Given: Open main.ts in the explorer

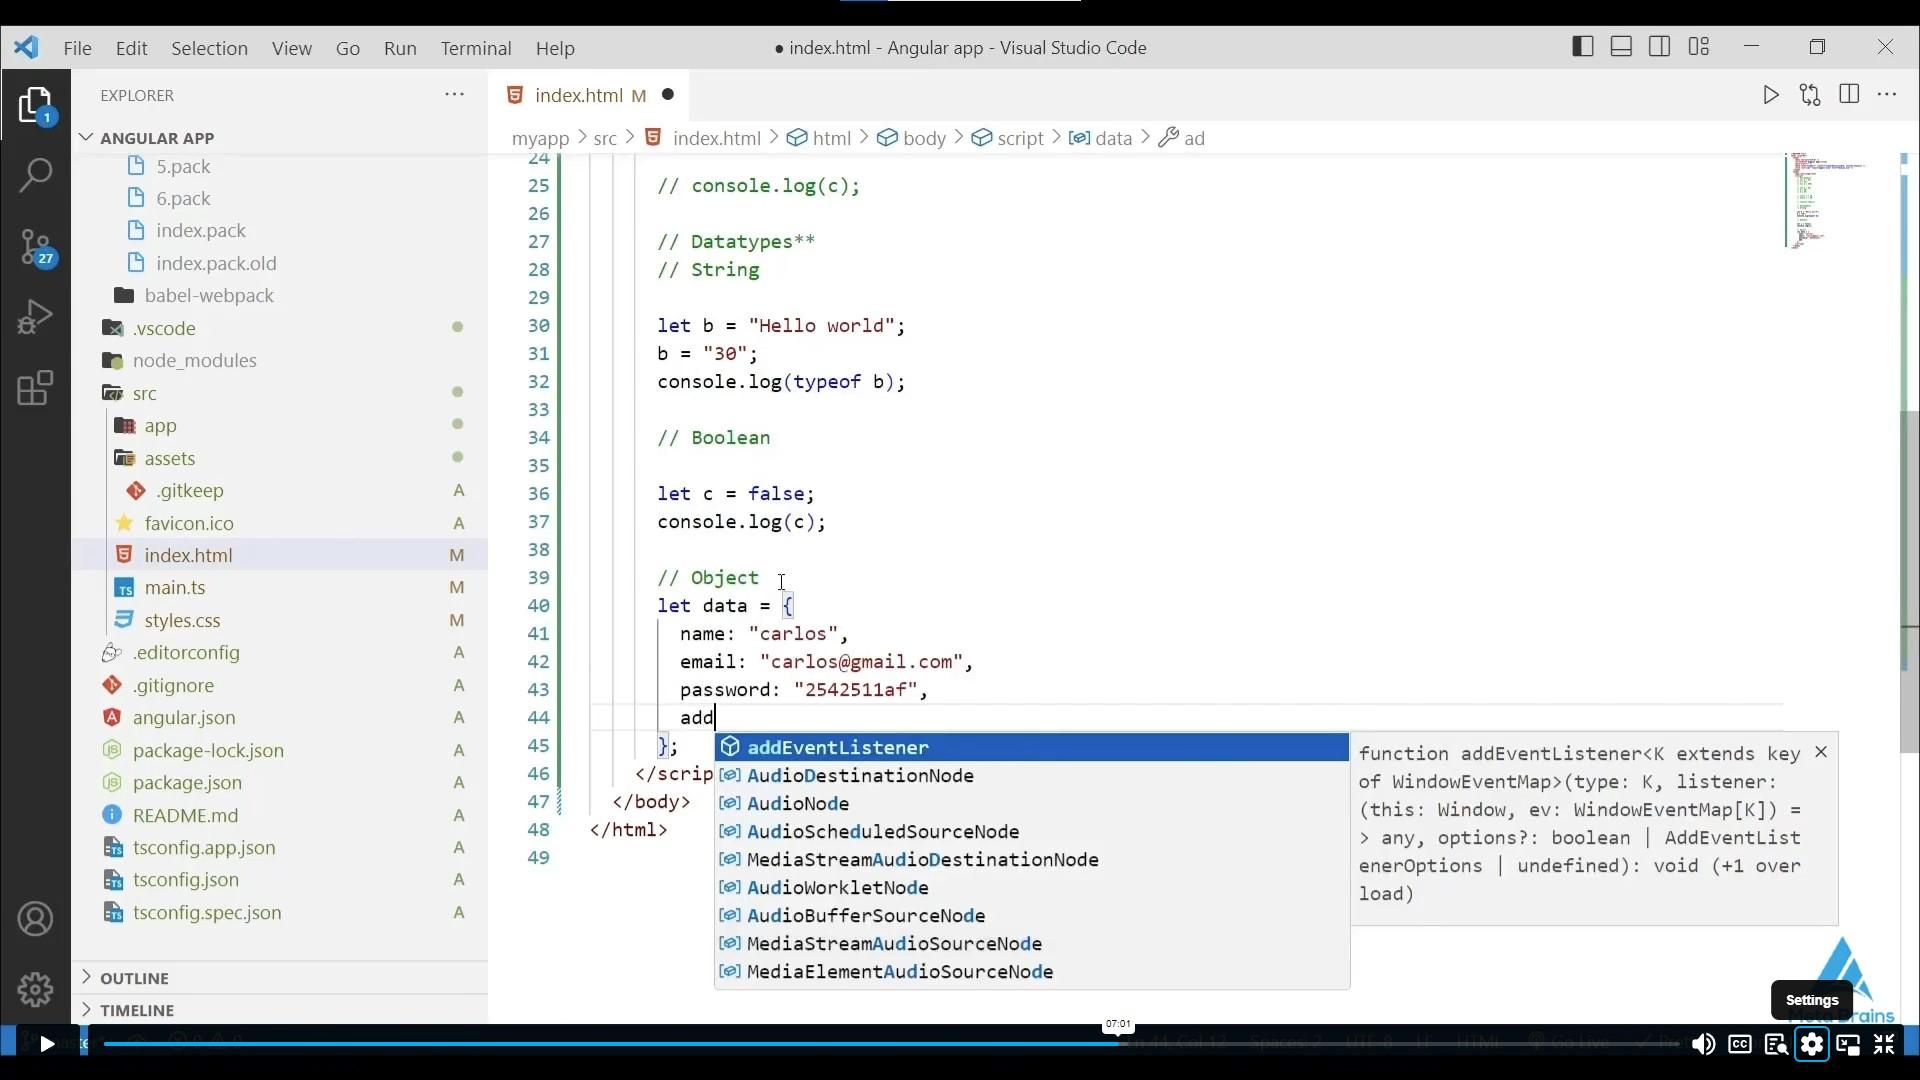Looking at the screenshot, I should click(x=280, y=587).
